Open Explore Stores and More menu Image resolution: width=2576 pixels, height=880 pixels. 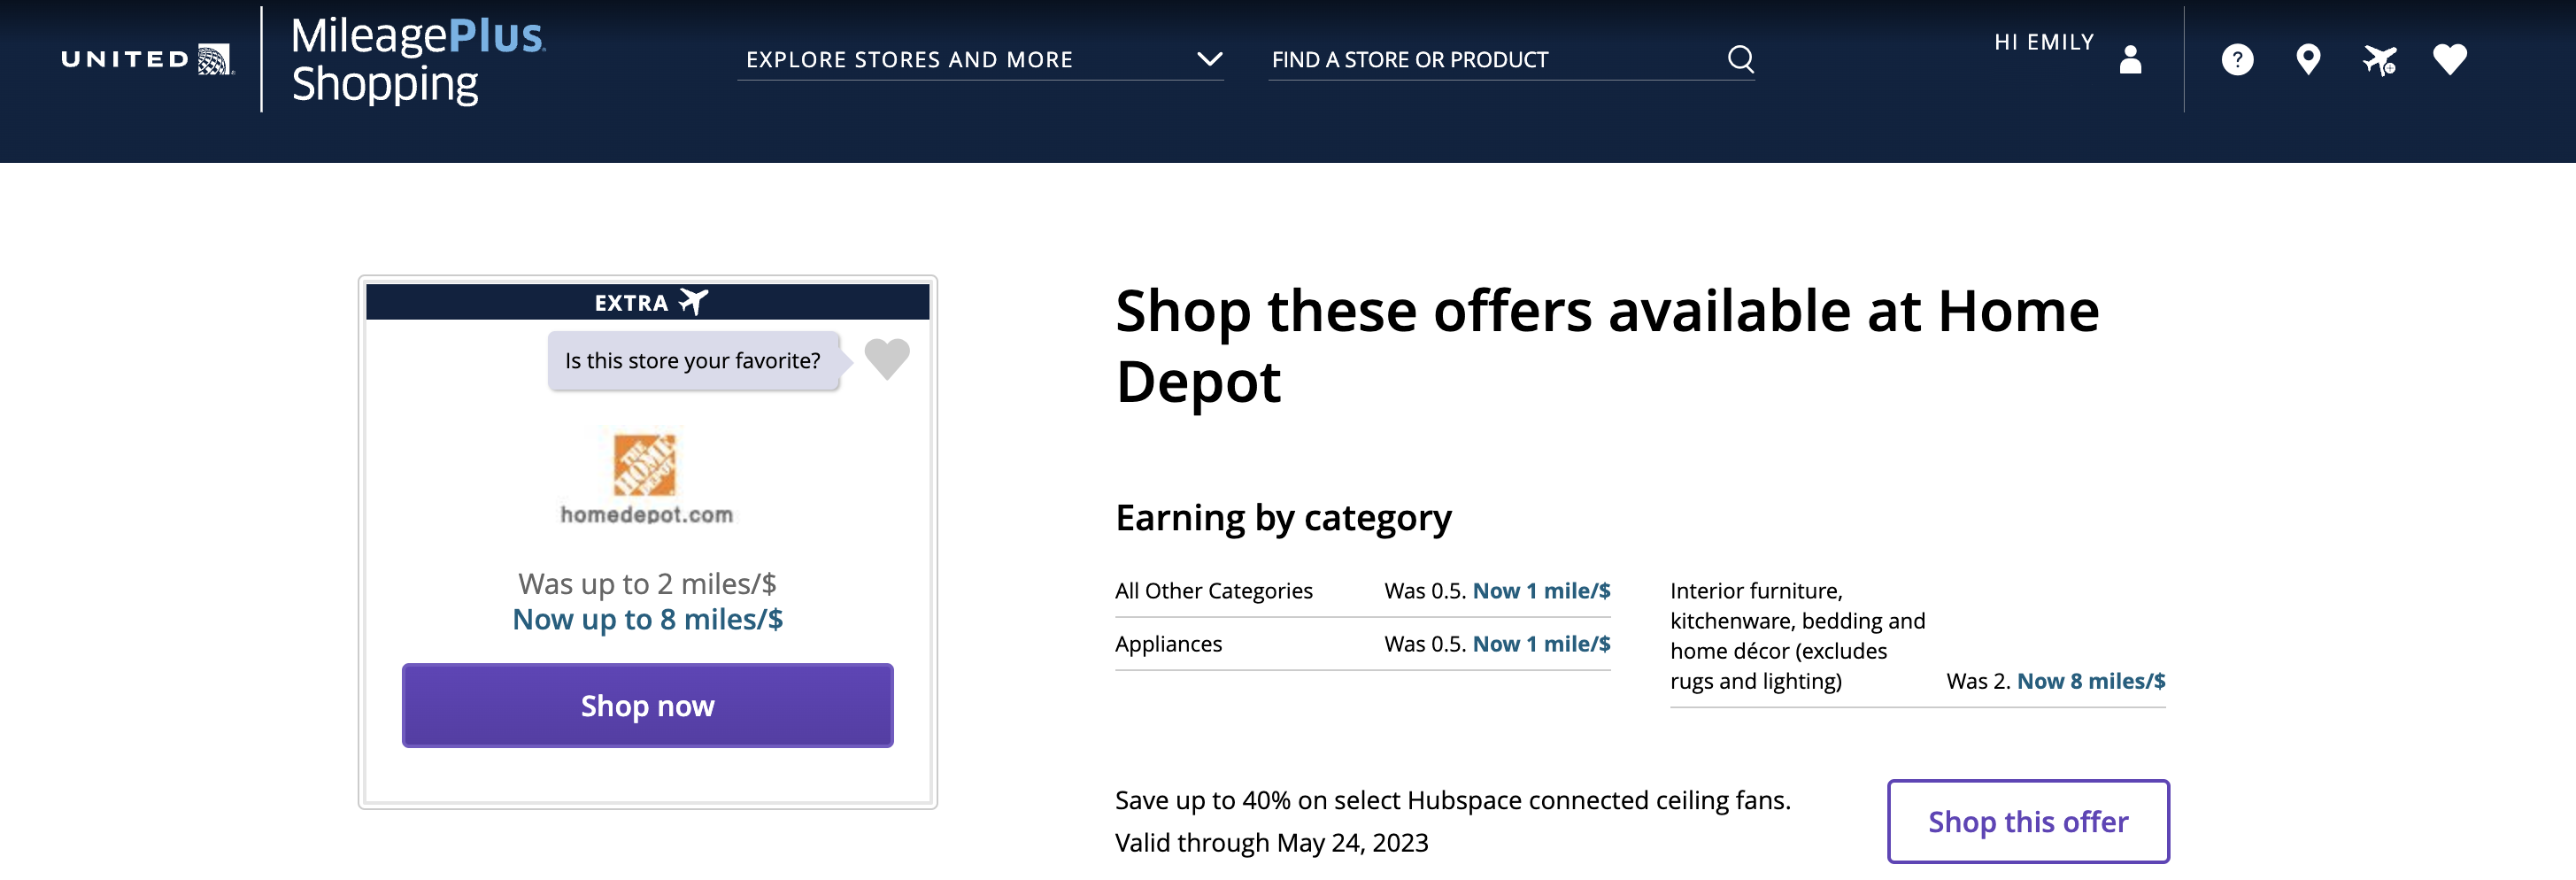(908, 60)
